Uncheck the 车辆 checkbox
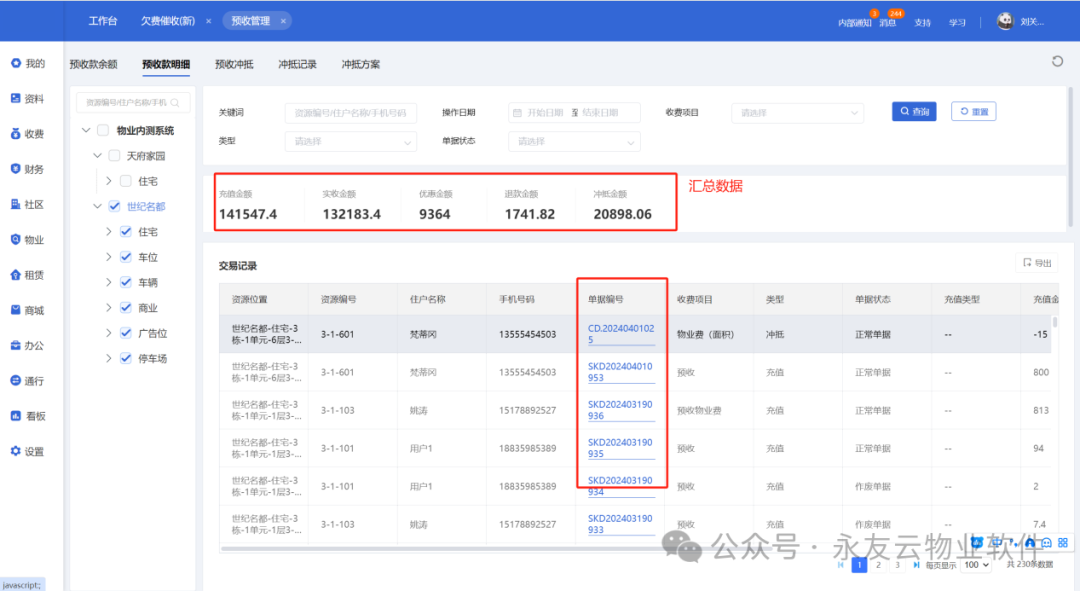 pyautogui.click(x=125, y=282)
